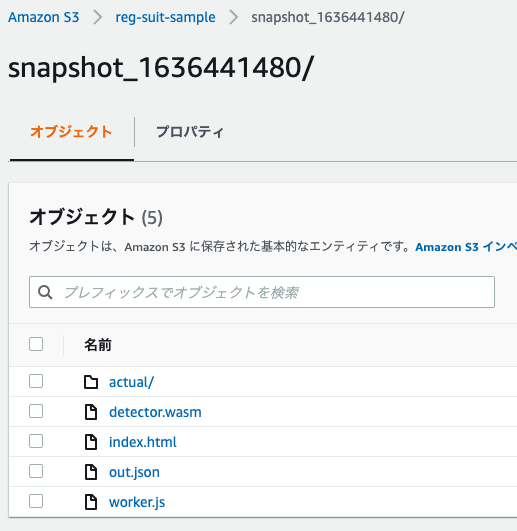Tick the checkbox for the actual/ folder

[x=36, y=381]
